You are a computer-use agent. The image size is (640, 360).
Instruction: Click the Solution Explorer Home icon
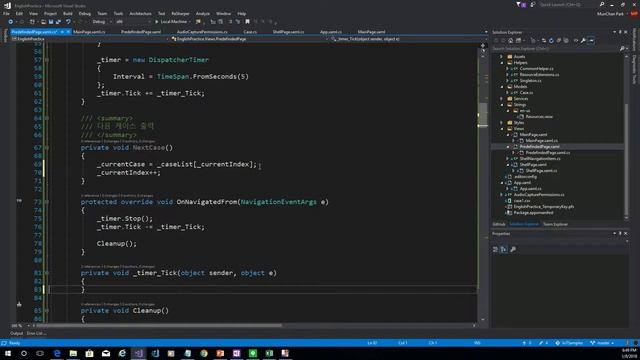pos(511,40)
